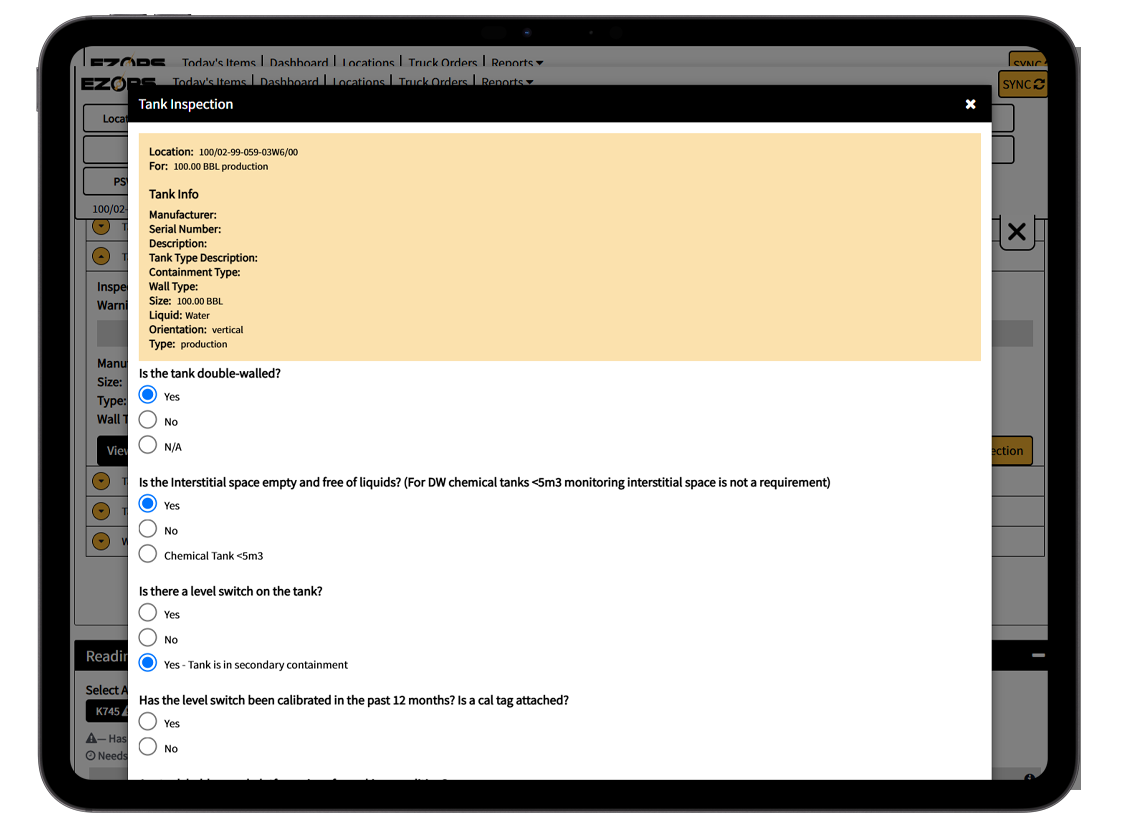
Task: Close the background panel with the large X
Action: pyautogui.click(x=1016, y=232)
